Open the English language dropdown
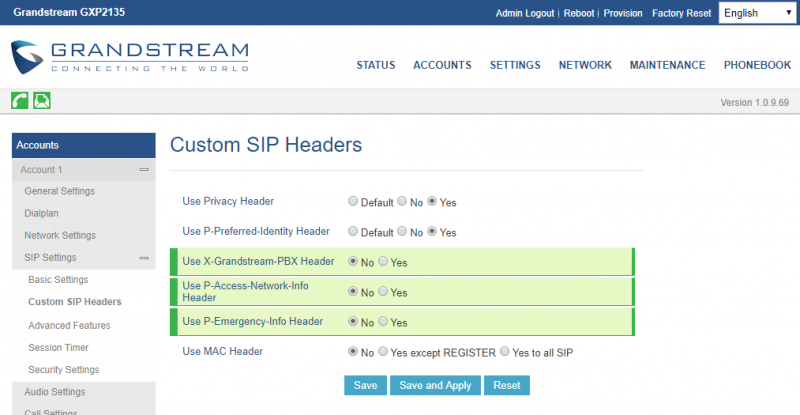Viewport: 800px width, 415px height. click(757, 13)
